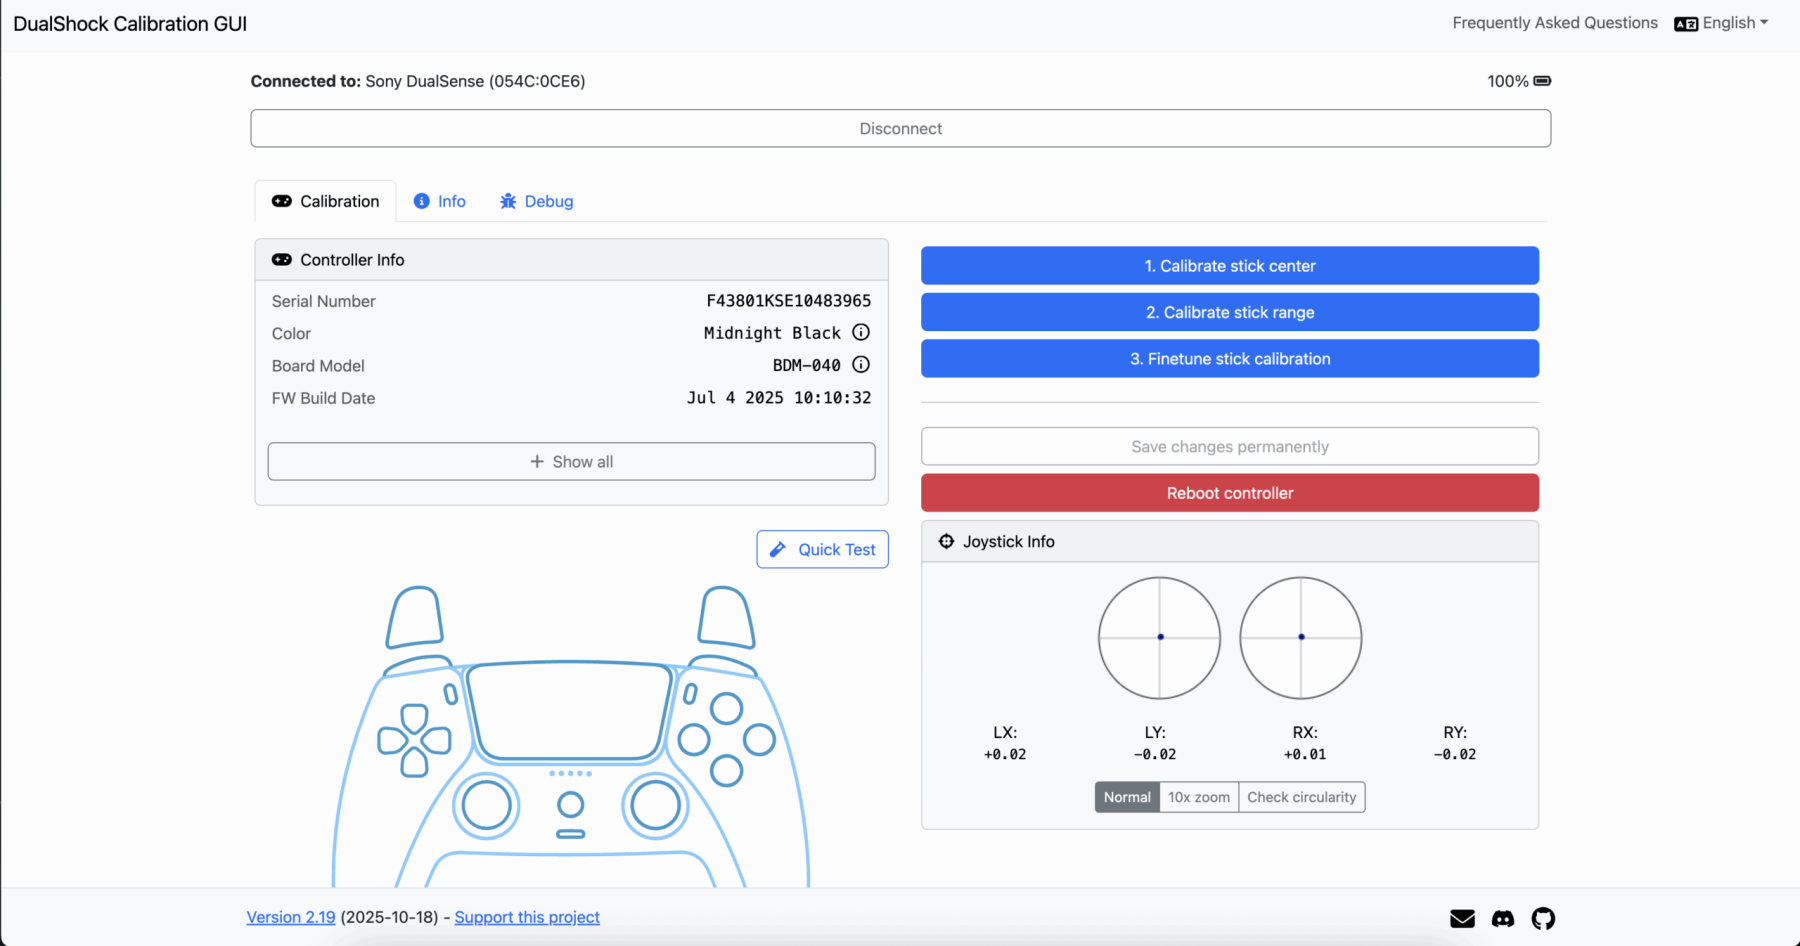
Task: Expand controller info with Show all
Action: point(571,462)
